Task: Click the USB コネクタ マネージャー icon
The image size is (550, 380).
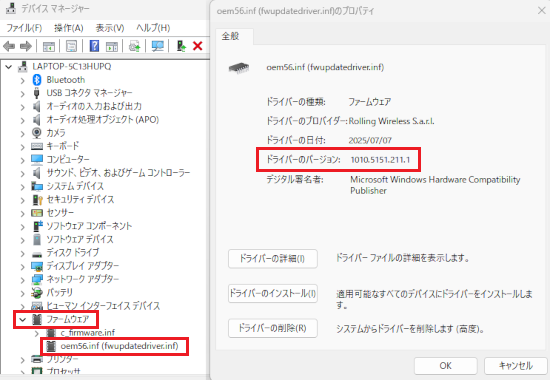Action: tap(36, 93)
